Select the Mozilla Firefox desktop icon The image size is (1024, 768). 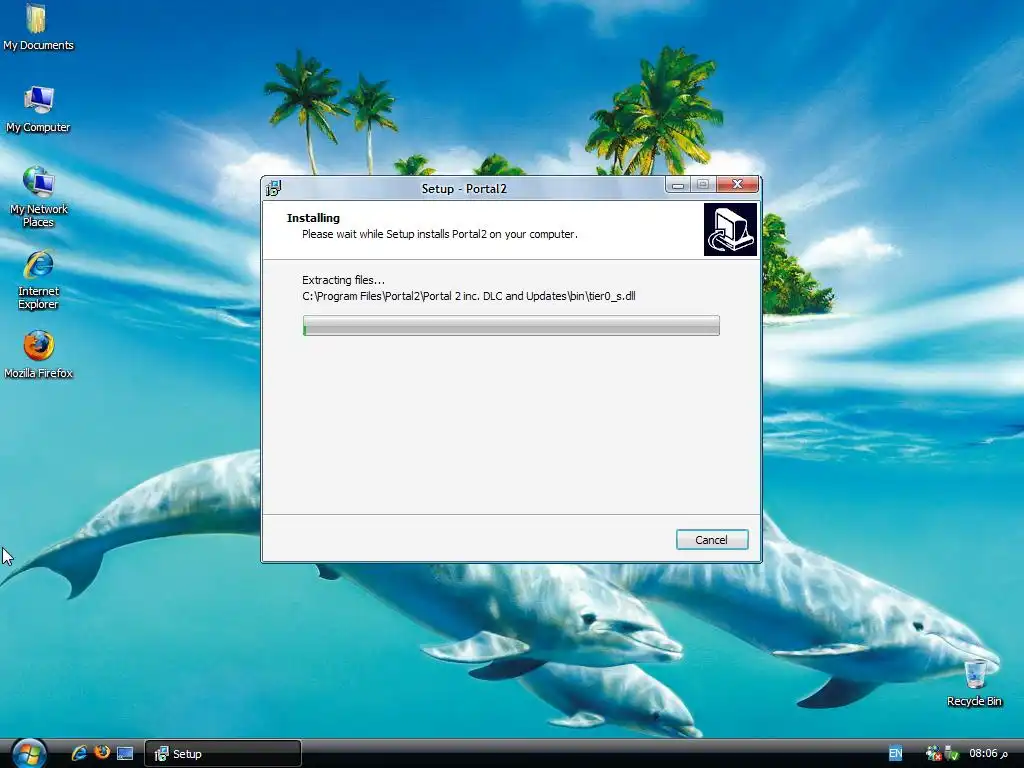(38, 355)
